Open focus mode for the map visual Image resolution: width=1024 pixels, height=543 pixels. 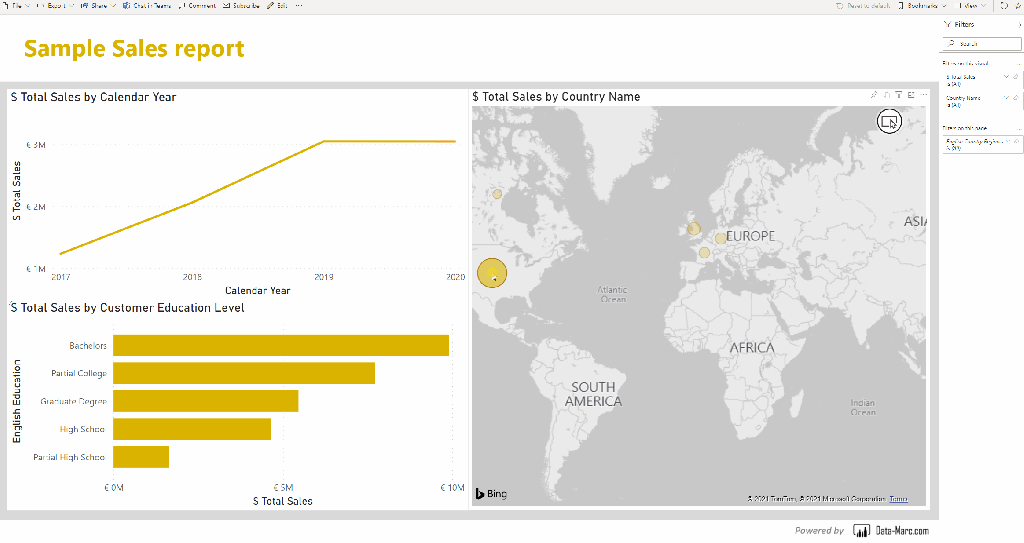tap(911, 95)
